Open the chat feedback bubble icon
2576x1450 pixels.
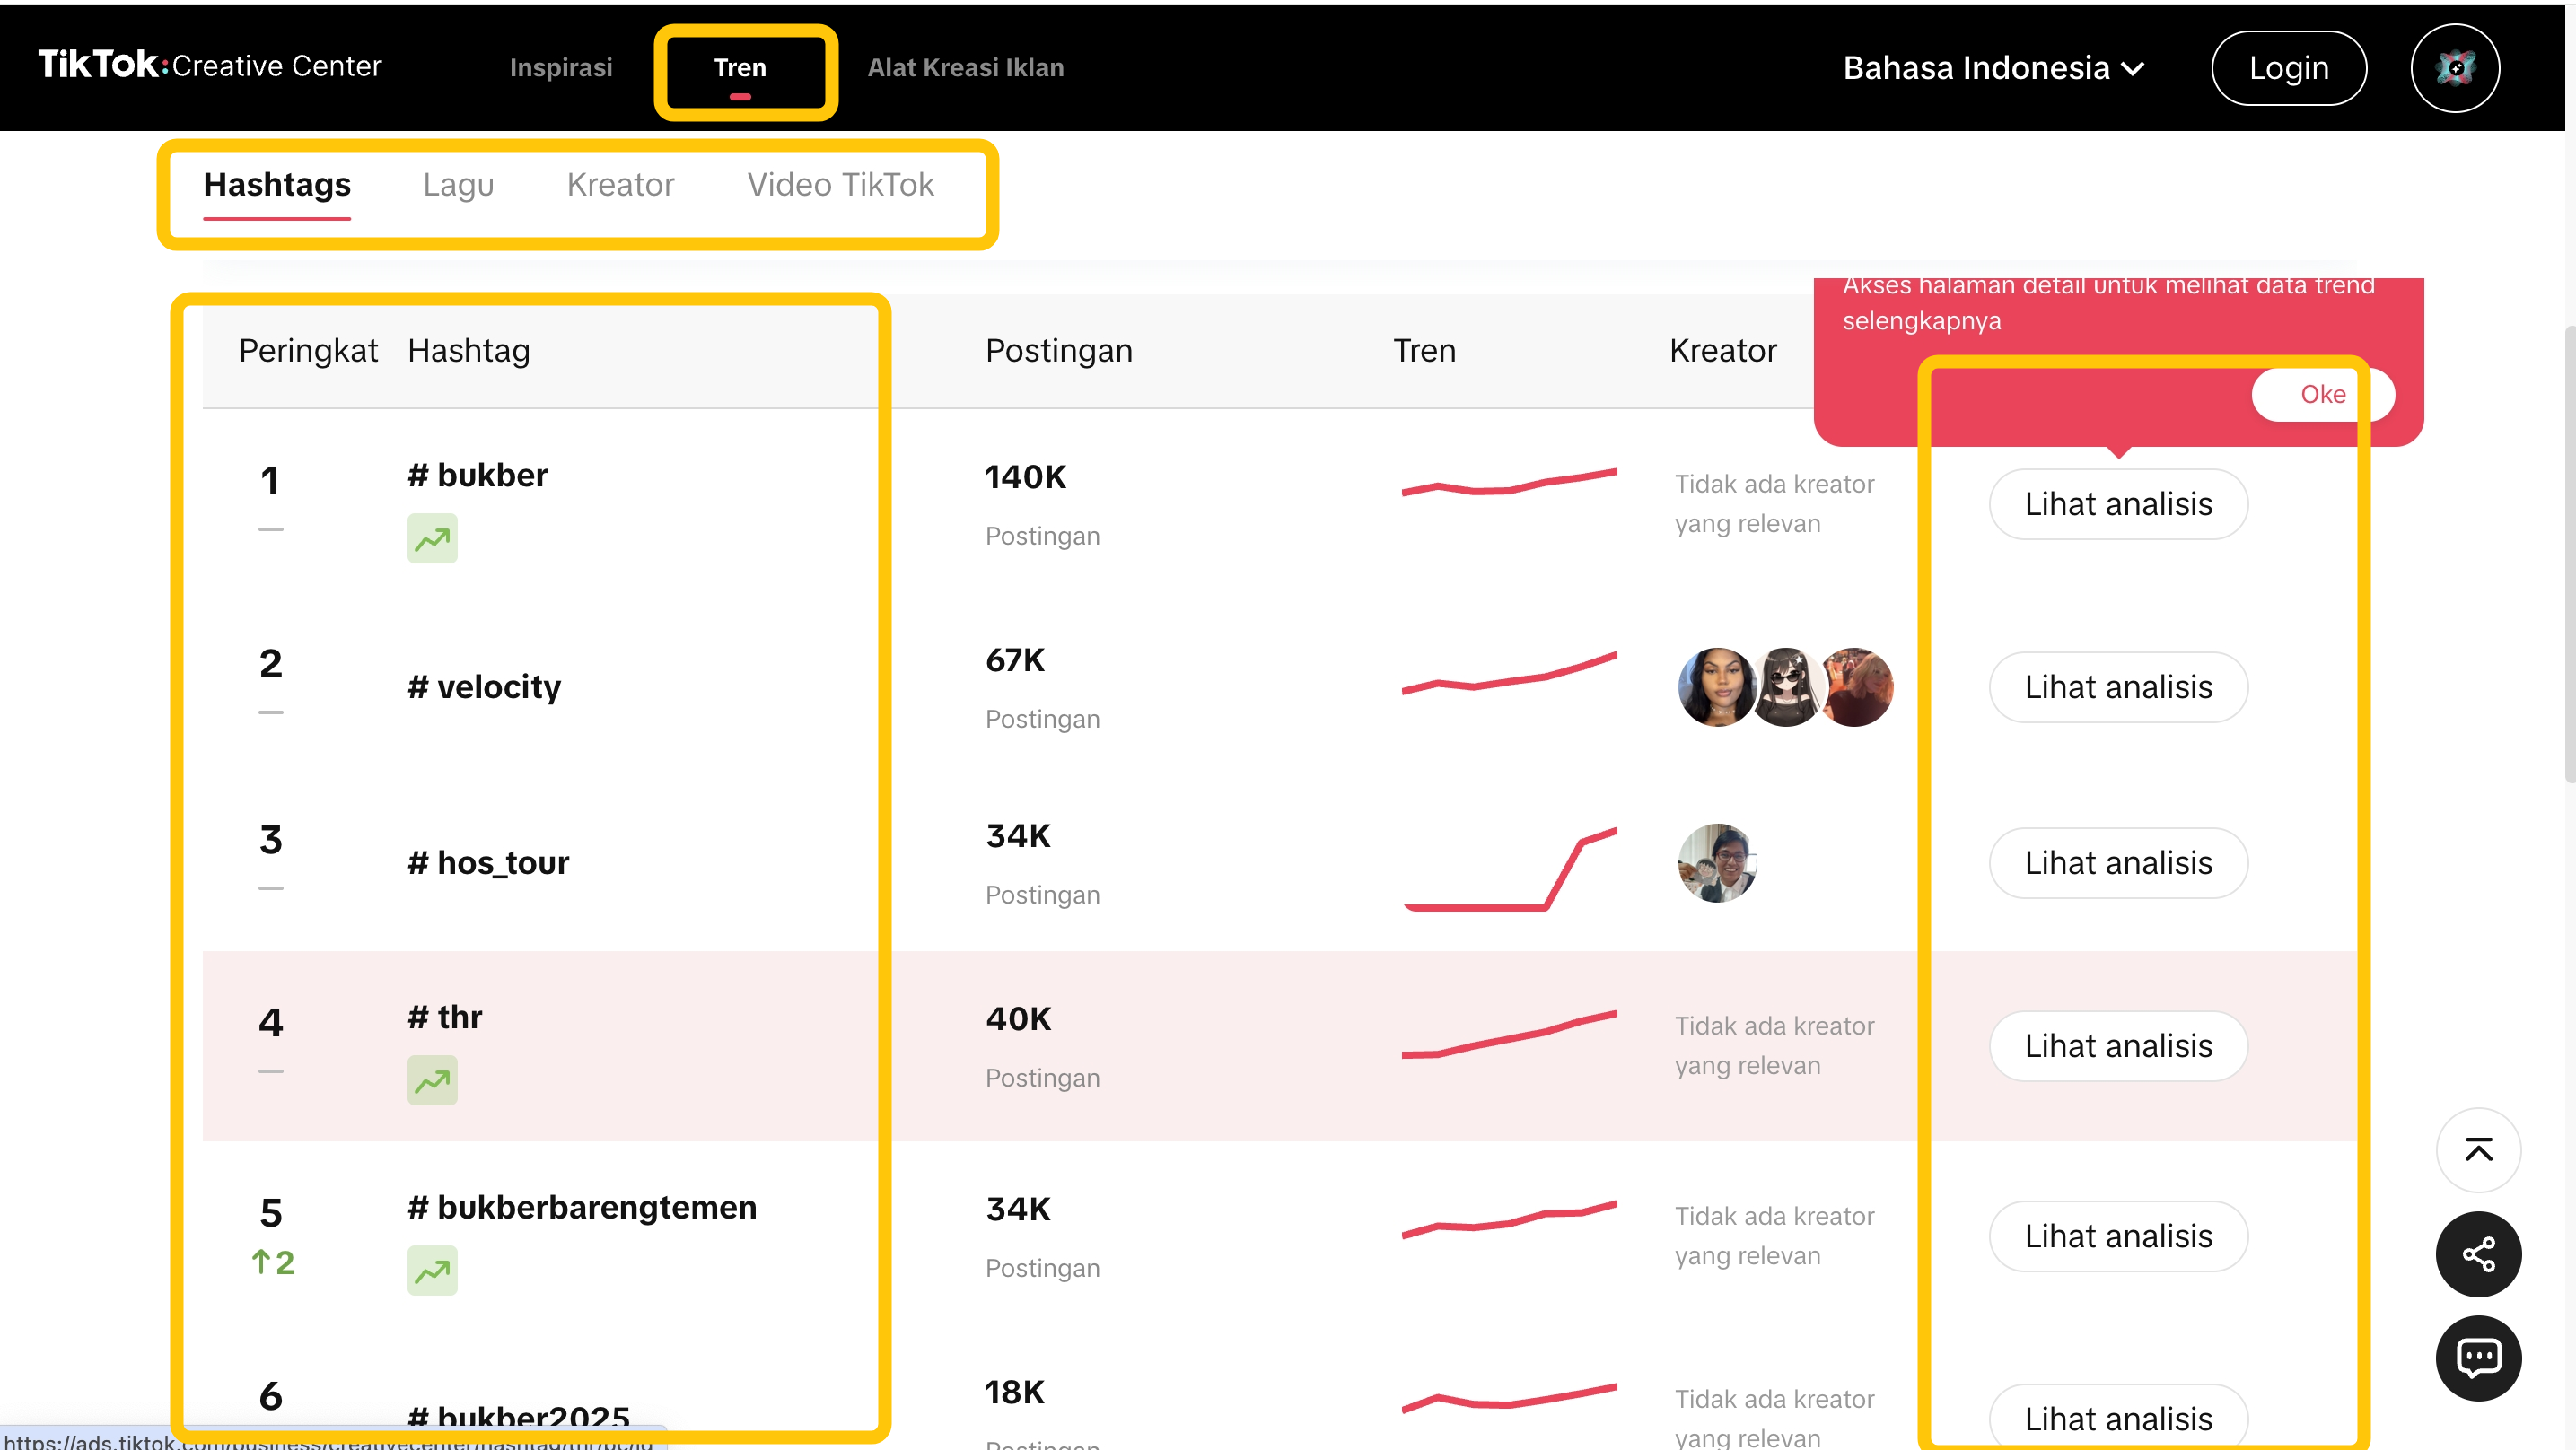click(2477, 1358)
